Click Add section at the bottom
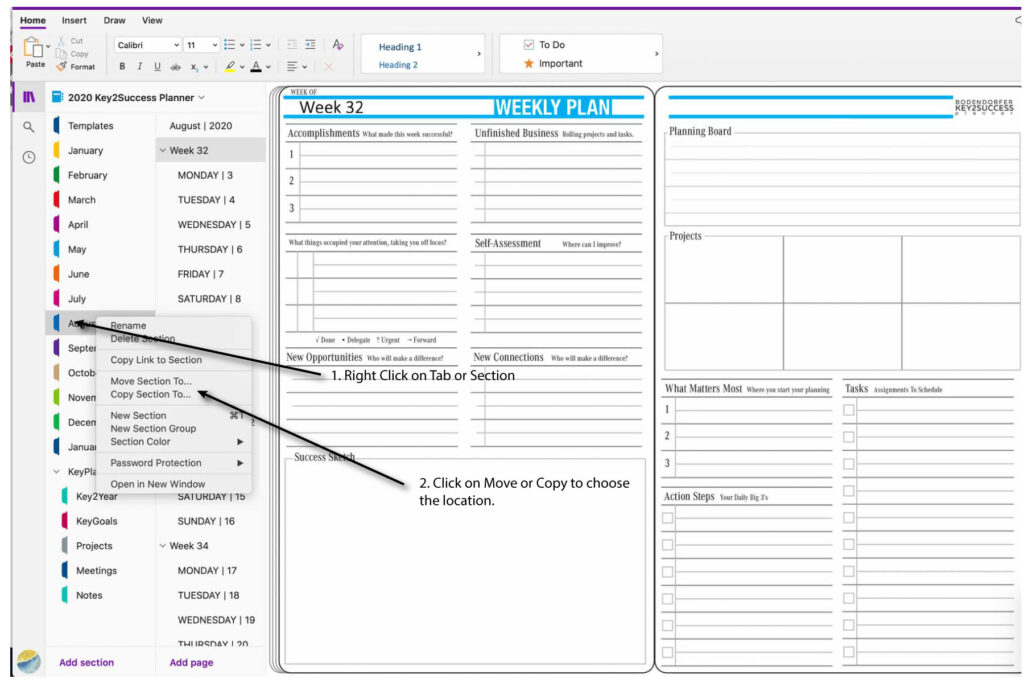1024x683 pixels. [86, 662]
